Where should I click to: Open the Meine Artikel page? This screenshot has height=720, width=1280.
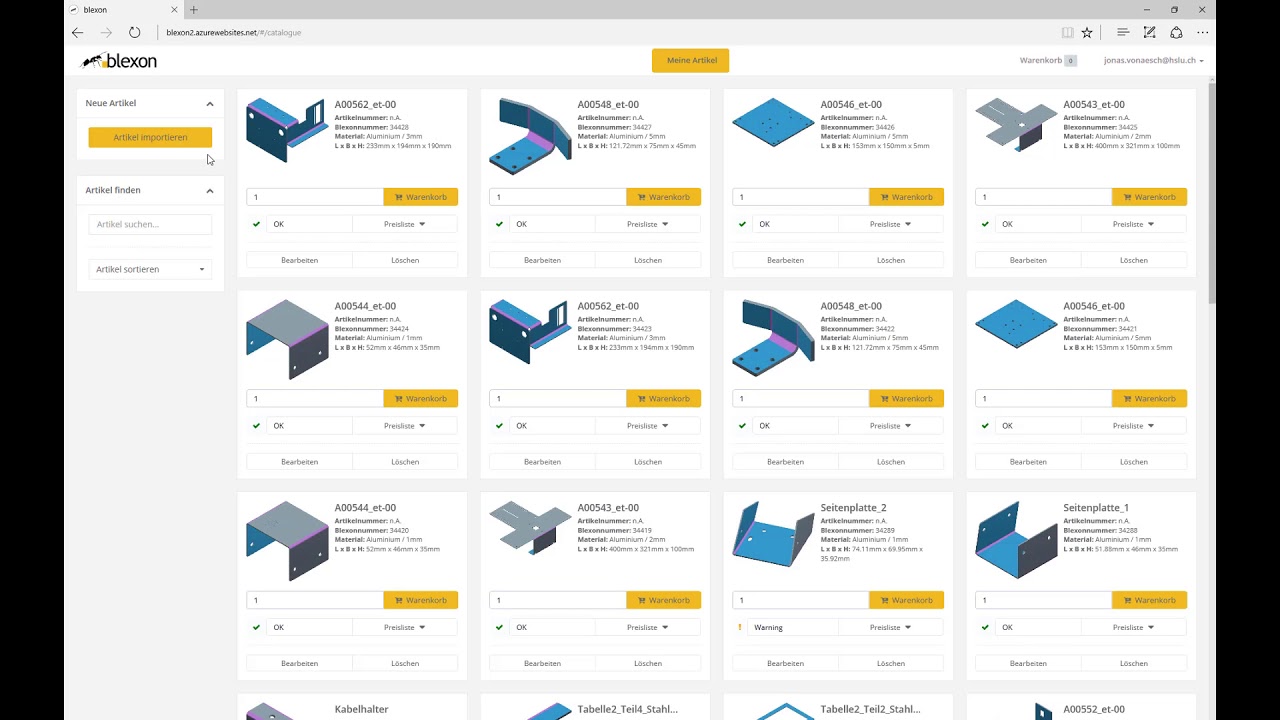click(x=691, y=61)
